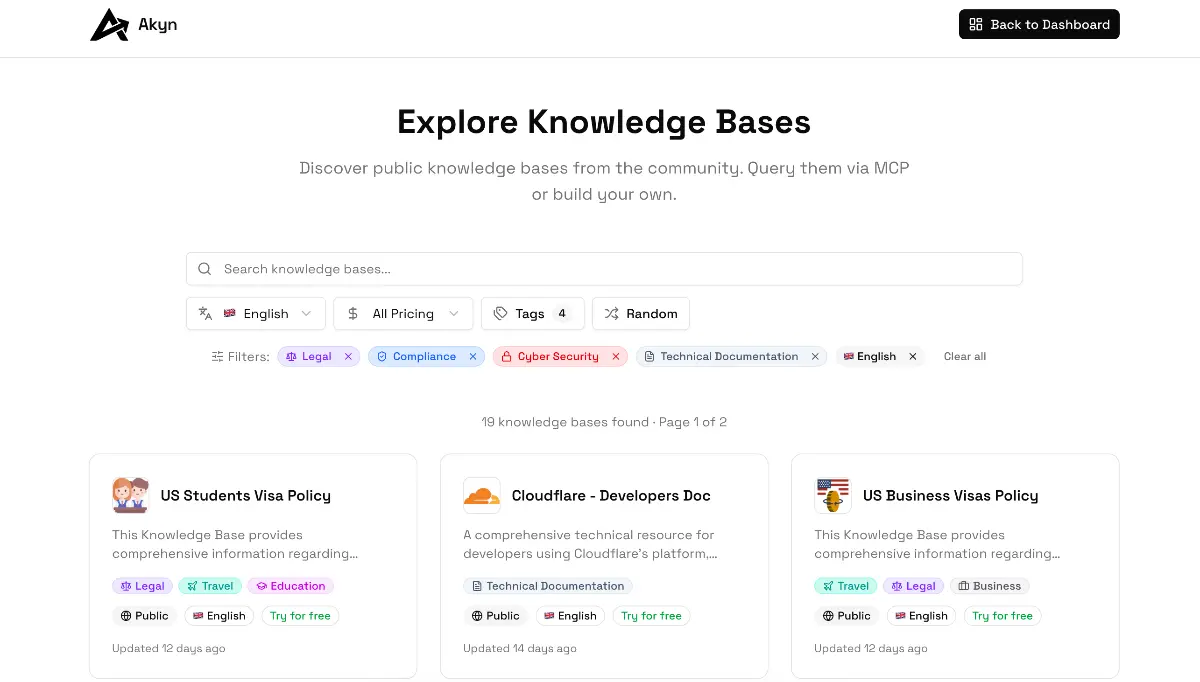Image resolution: width=1200 pixels, height=682 pixels.
Task: Remove the Cyber Security filter chip
Action: click(x=616, y=357)
